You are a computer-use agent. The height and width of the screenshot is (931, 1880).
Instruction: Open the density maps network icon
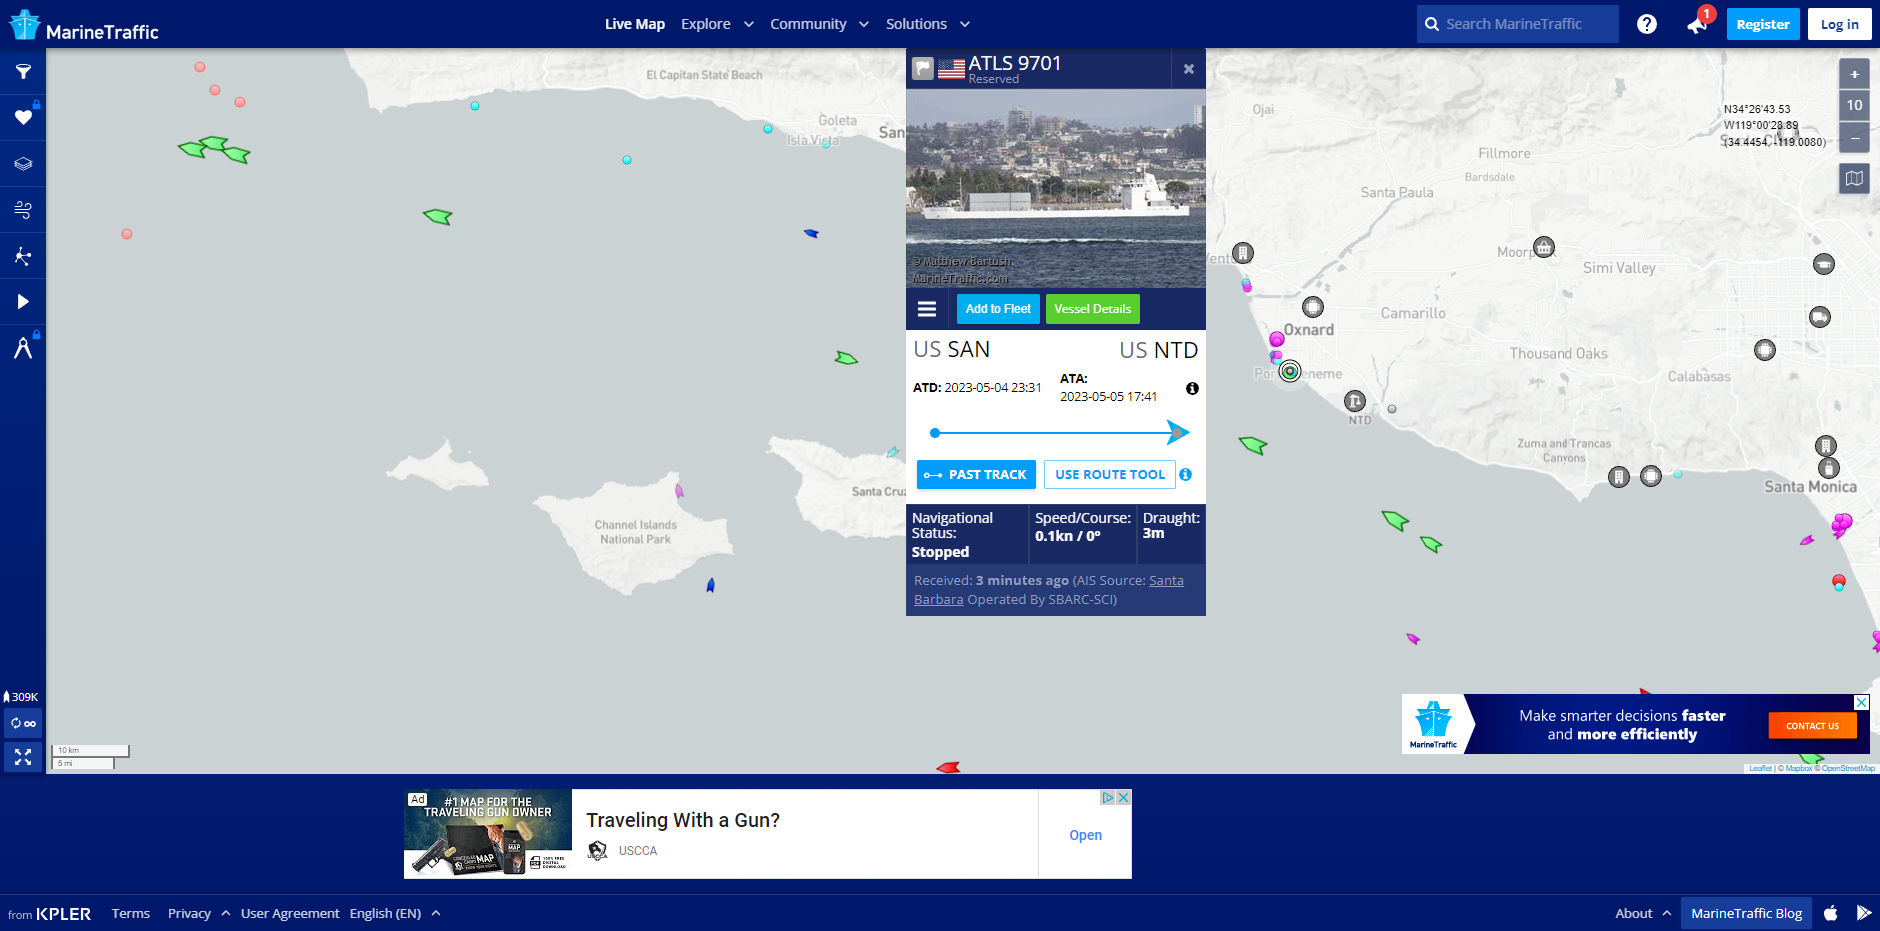point(23,256)
